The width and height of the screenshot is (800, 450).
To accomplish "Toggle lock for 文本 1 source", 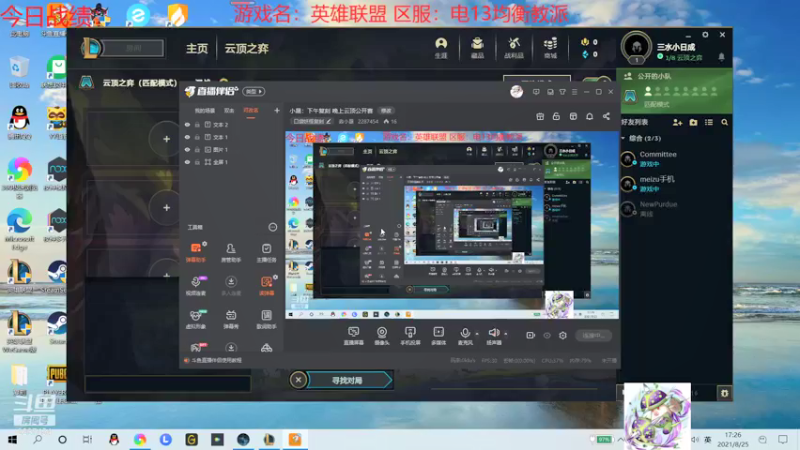I will coord(197,137).
